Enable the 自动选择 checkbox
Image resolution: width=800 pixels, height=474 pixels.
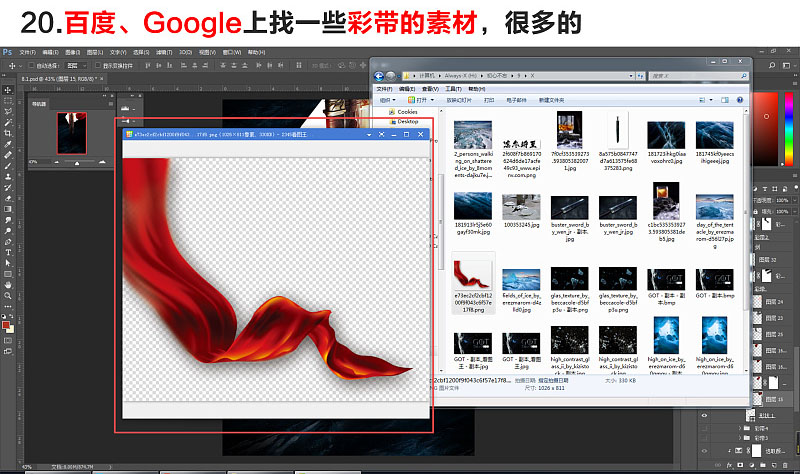click(x=31, y=65)
